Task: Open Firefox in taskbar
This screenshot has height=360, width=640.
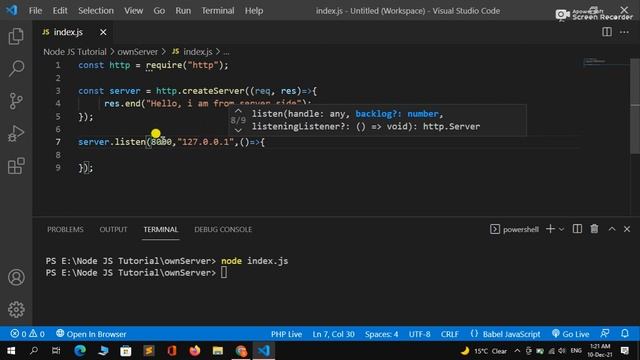Action: (195, 351)
